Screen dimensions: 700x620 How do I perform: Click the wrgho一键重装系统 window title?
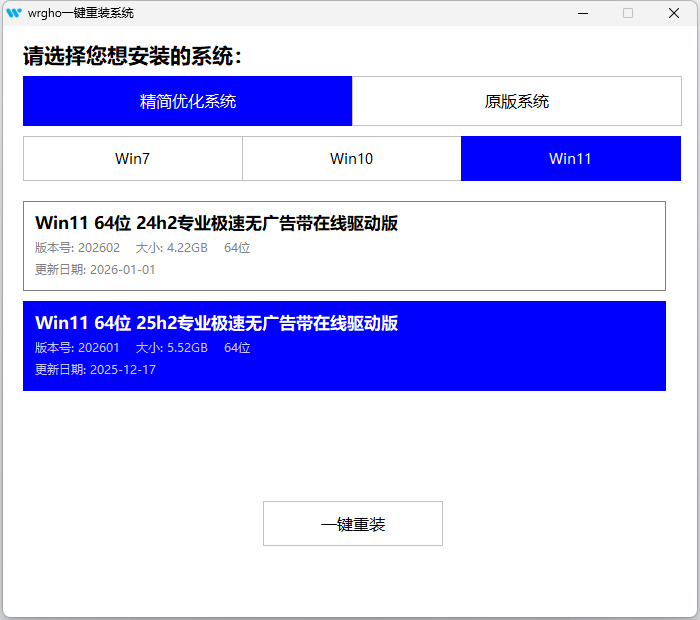tap(80, 13)
